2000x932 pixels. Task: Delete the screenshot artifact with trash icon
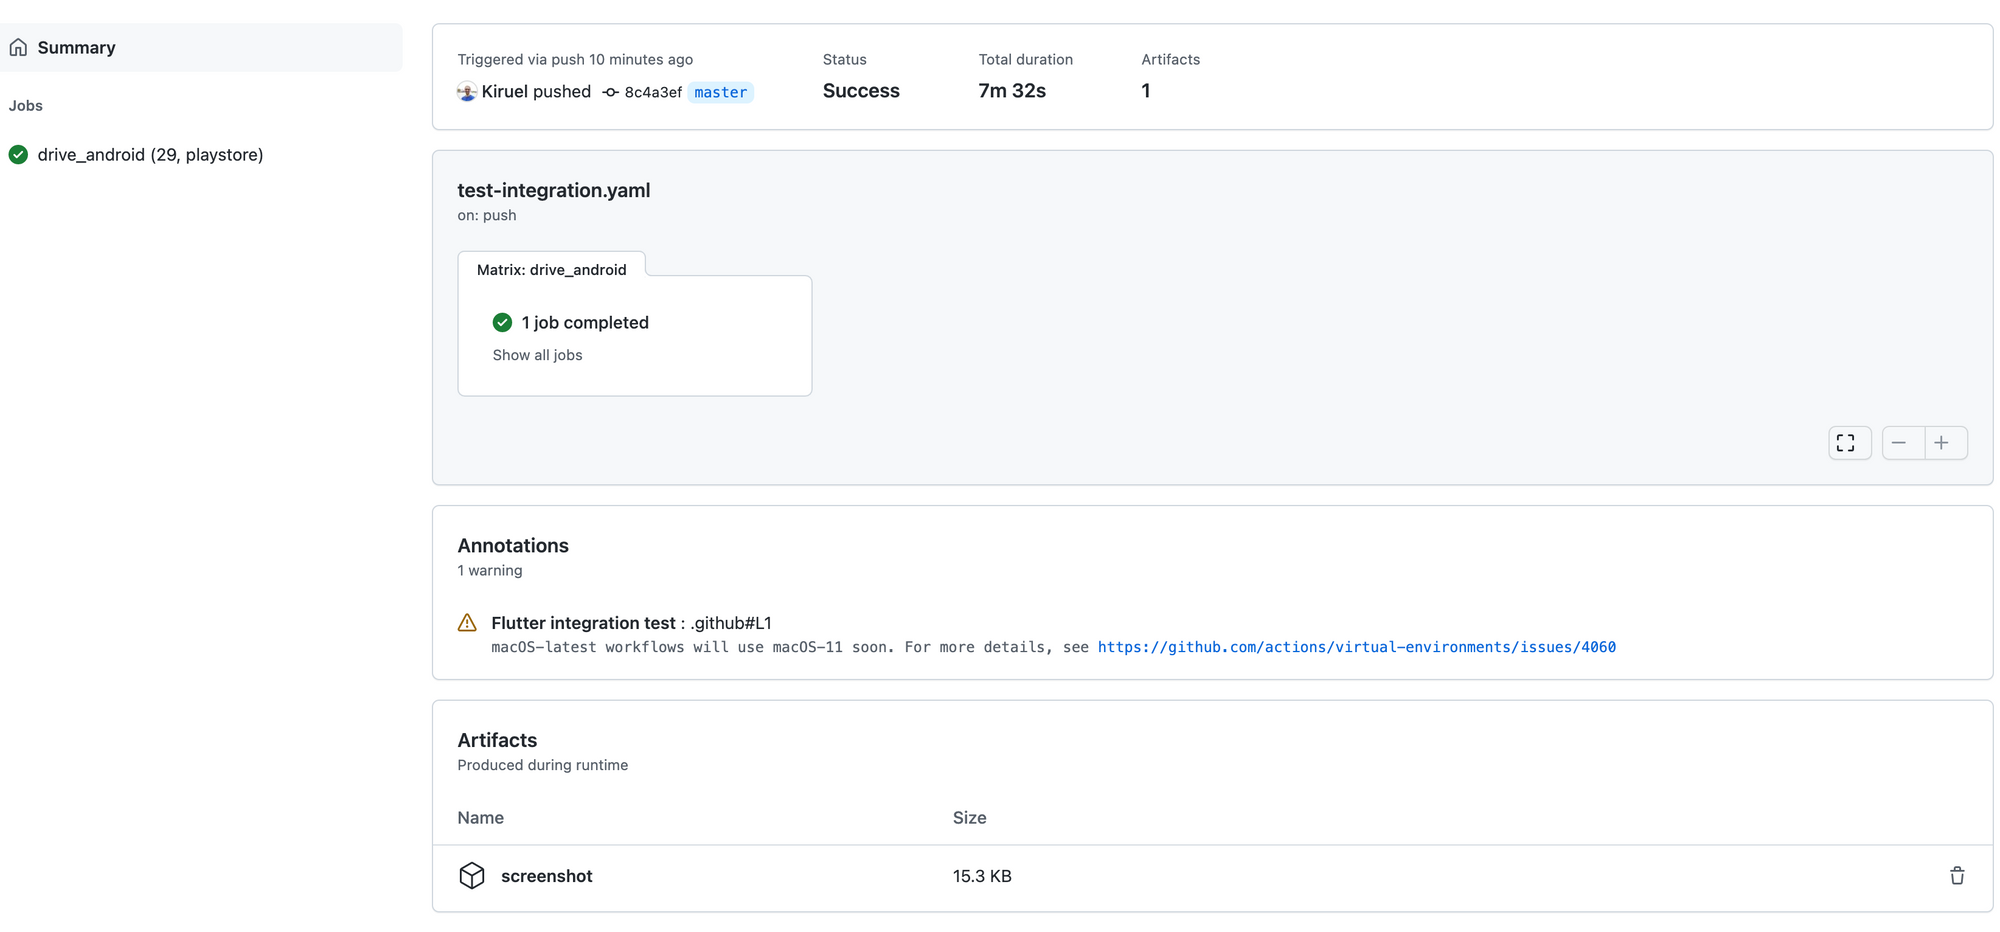tap(1957, 876)
